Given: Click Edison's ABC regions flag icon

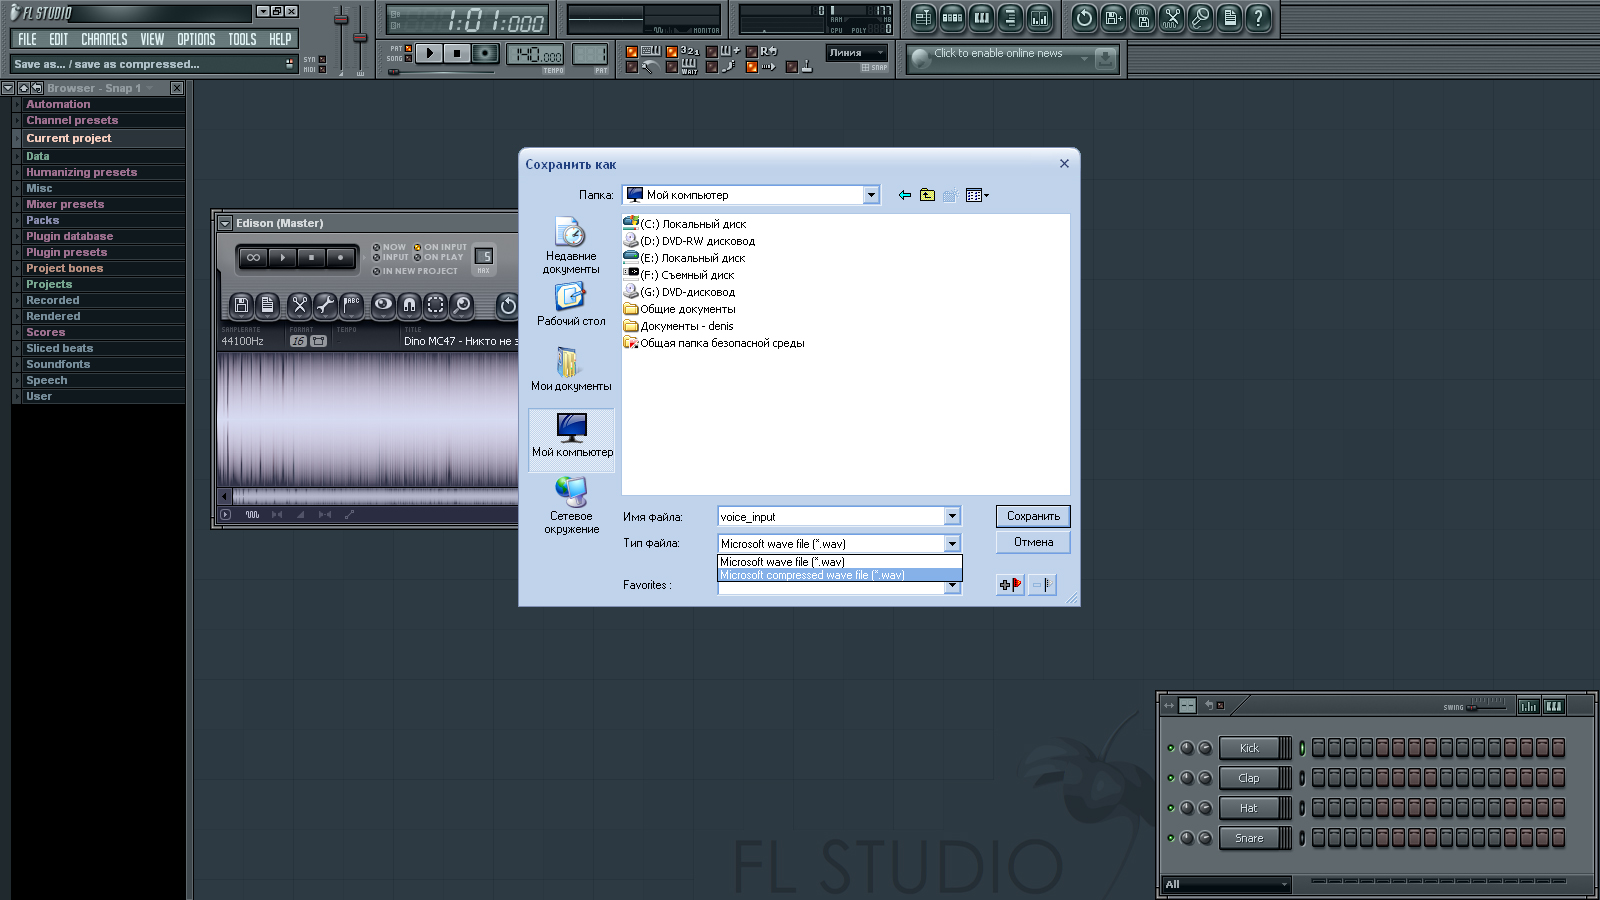Looking at the screenshot, I should 351,305.
